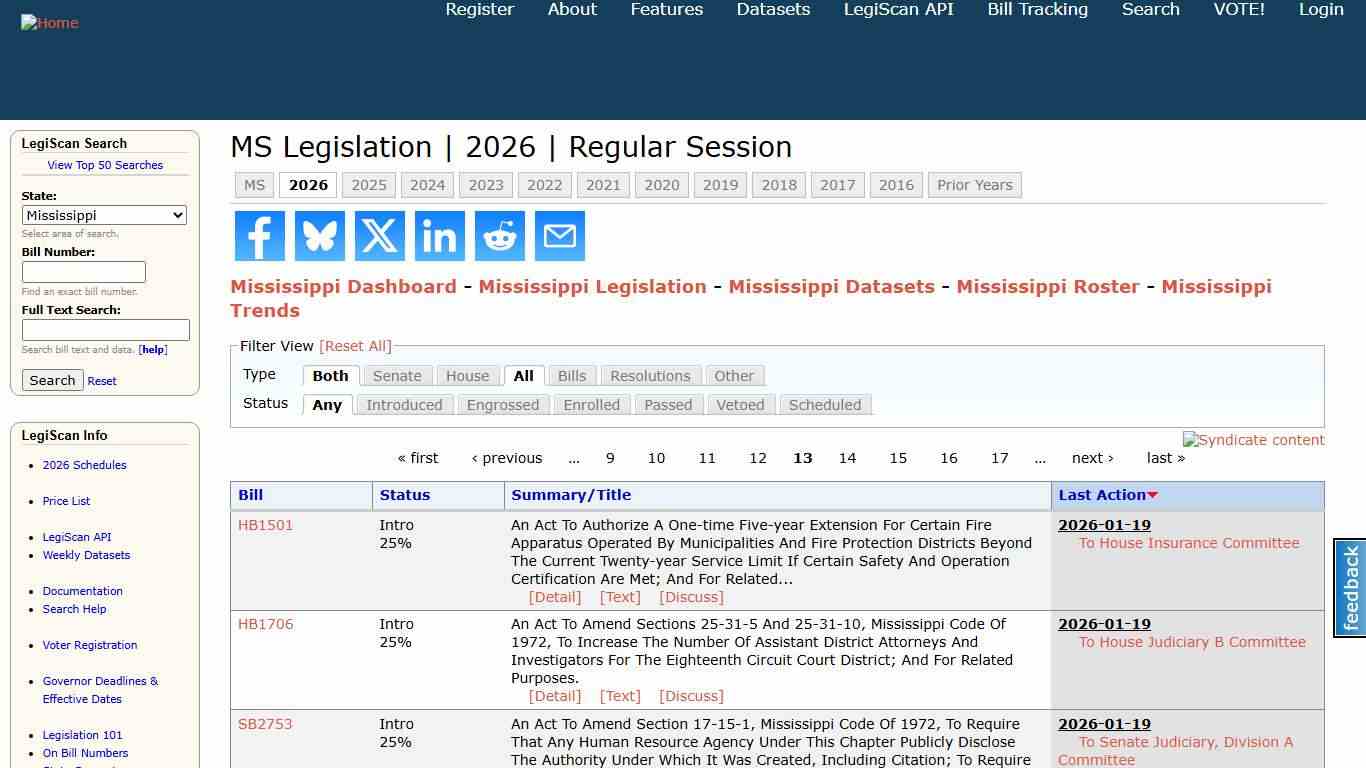Expand Prior Years session list
Screen dimensions: 1366x768
click(x=974, y=185)
